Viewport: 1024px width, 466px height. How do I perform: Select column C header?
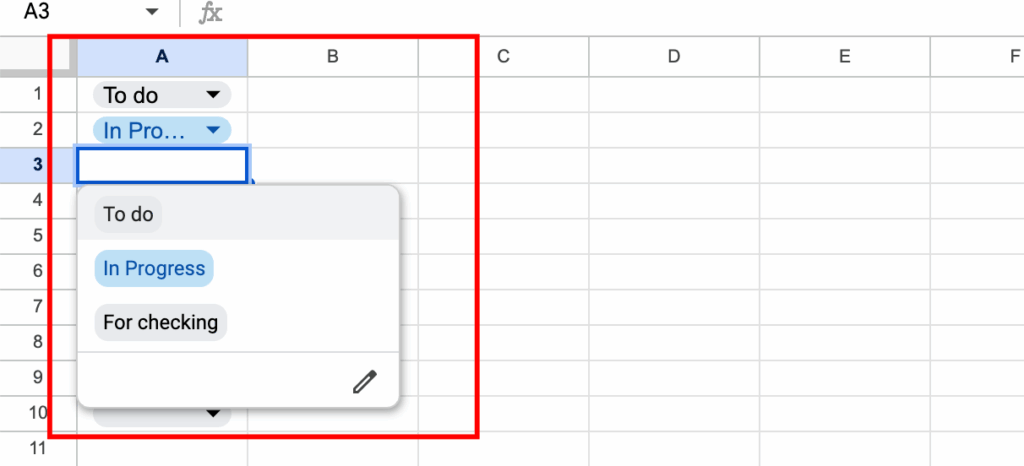[x=503, y=57]
